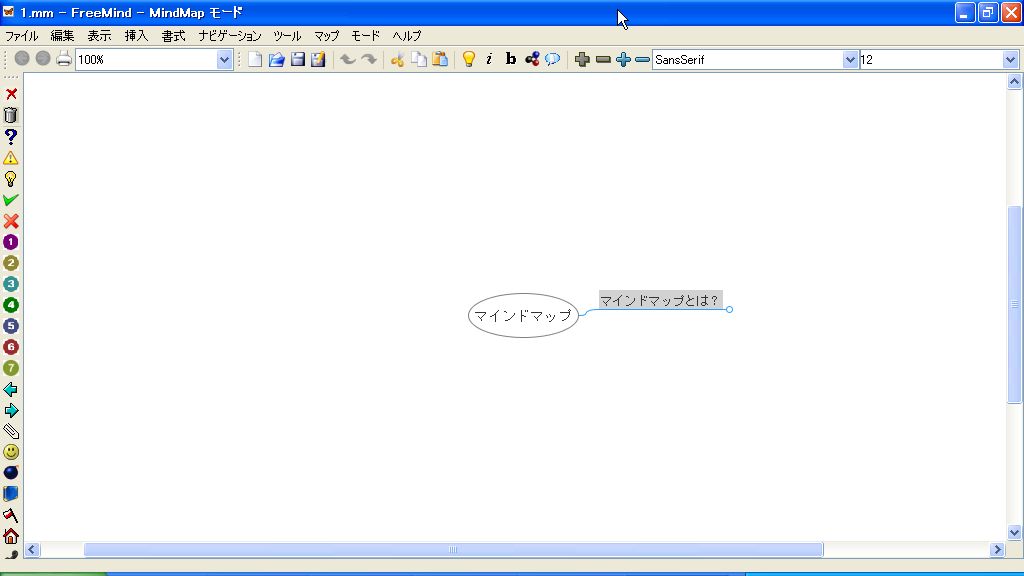This screenshot has height=576, width=1024.
Task: Add the right-pointing arrow icon
Action: [10, 411]
